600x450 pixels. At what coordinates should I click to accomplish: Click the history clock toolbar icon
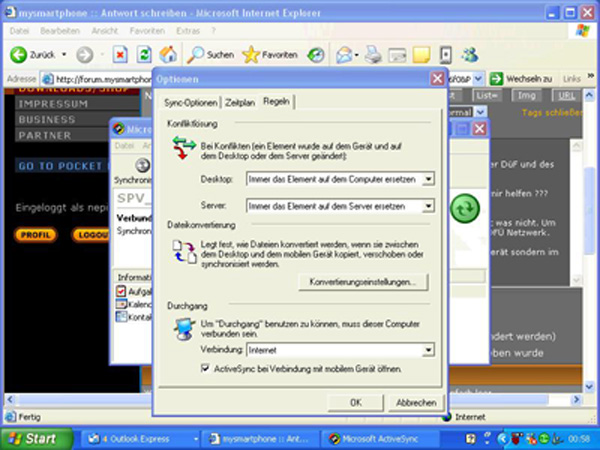pos(316,55)
